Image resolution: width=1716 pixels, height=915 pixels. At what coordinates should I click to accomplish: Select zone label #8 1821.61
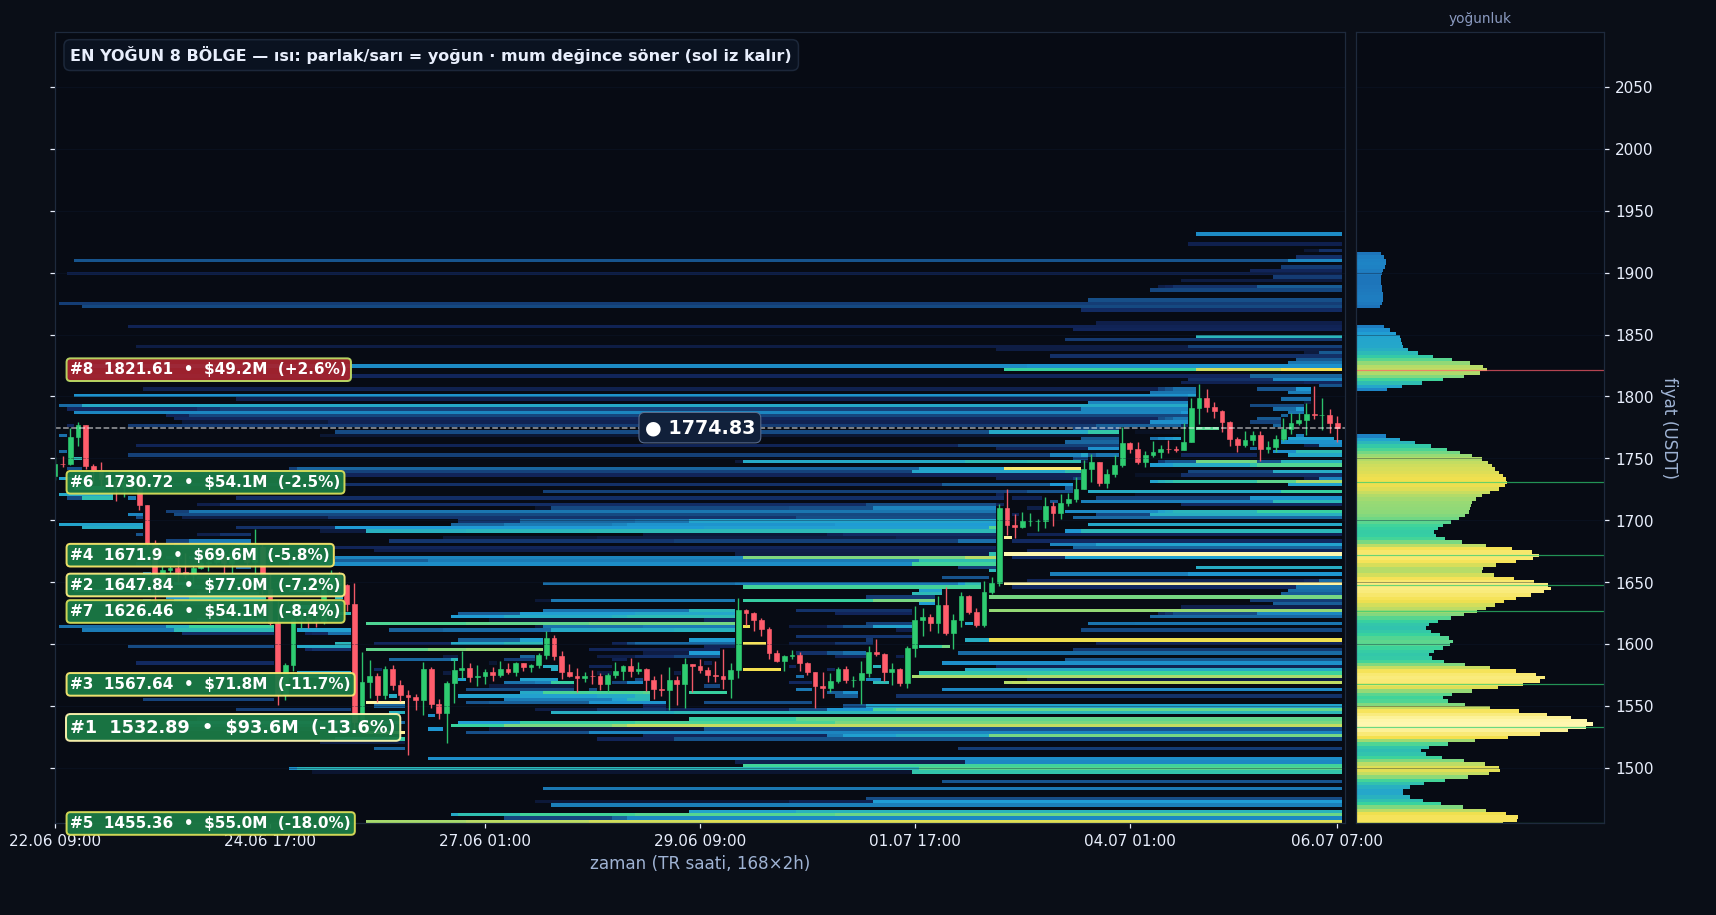pos(208,369)
